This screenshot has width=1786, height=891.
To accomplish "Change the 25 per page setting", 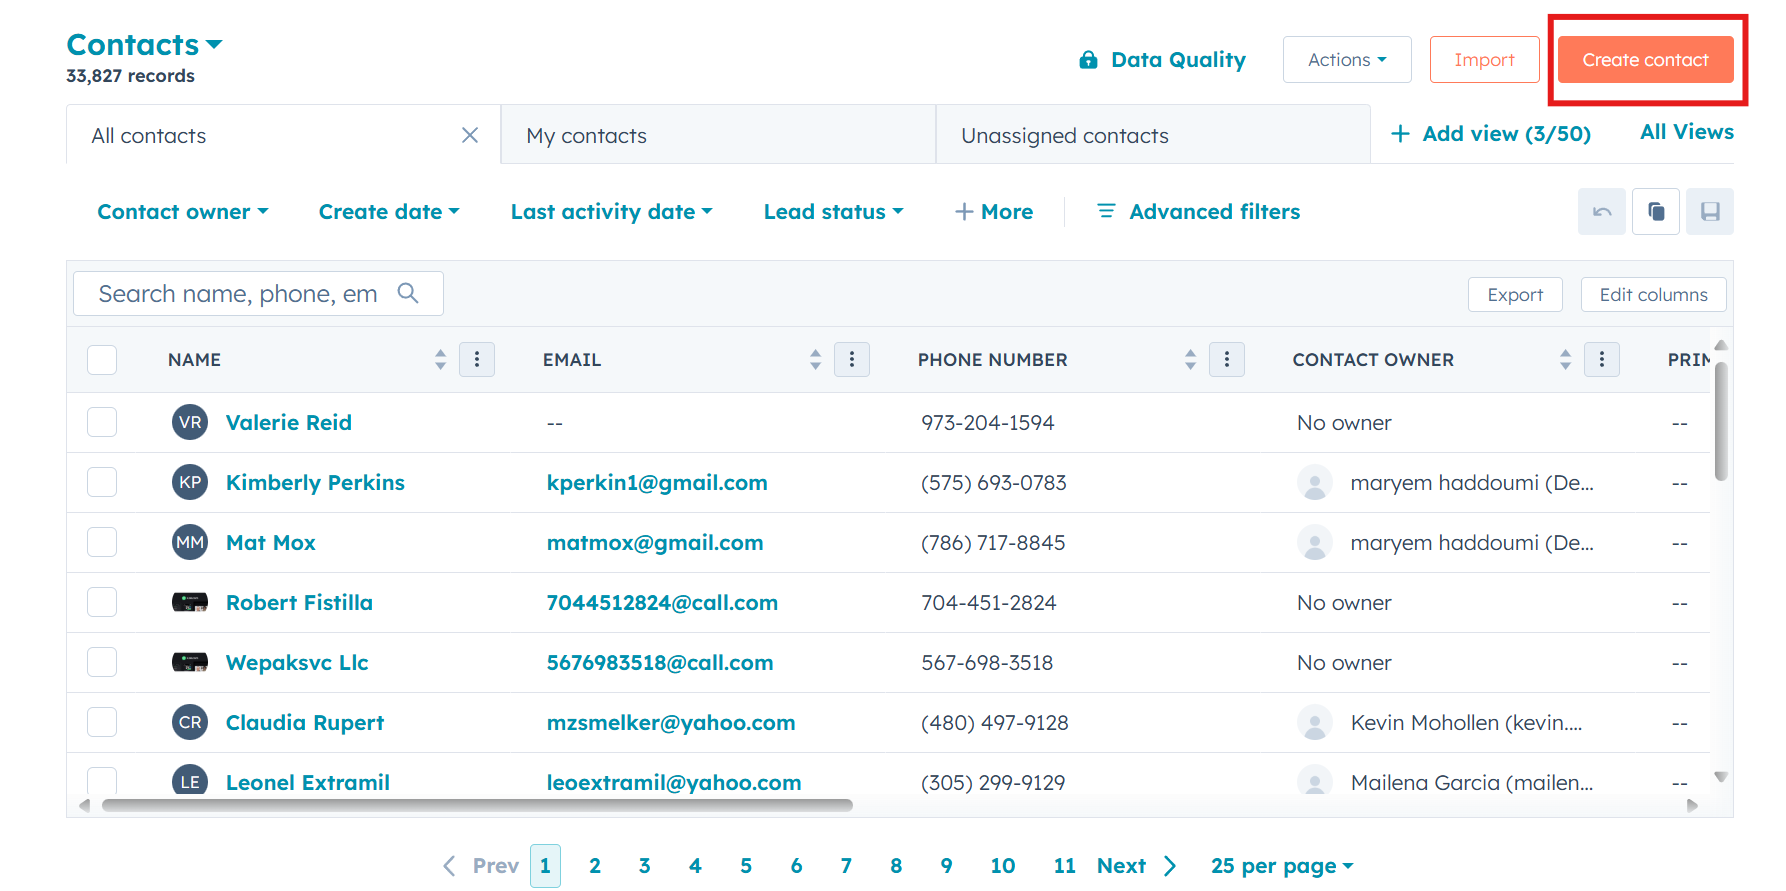I will 1281,866.
